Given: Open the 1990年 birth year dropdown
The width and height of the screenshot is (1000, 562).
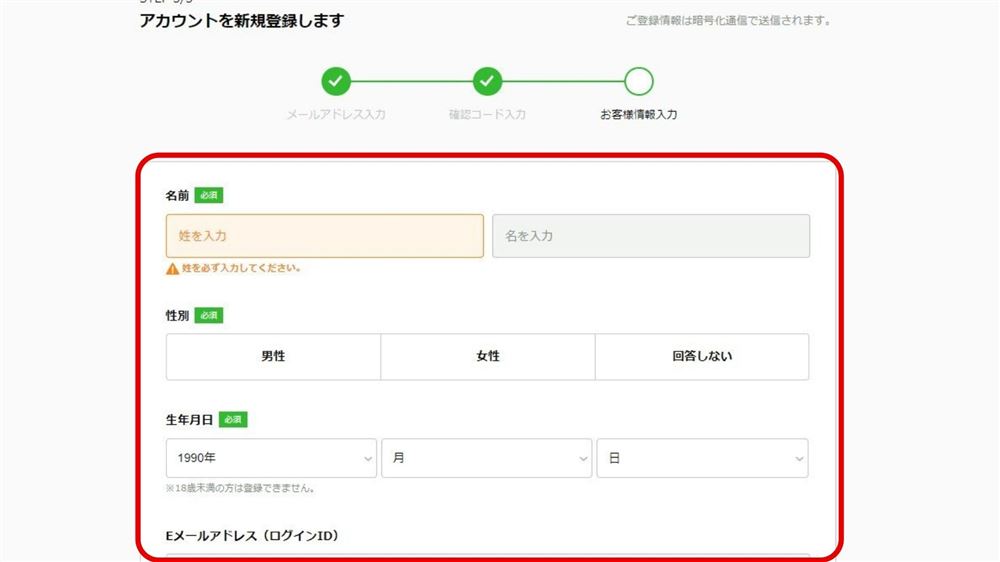Looking at the screenshot, I should [x=271, y=458].
